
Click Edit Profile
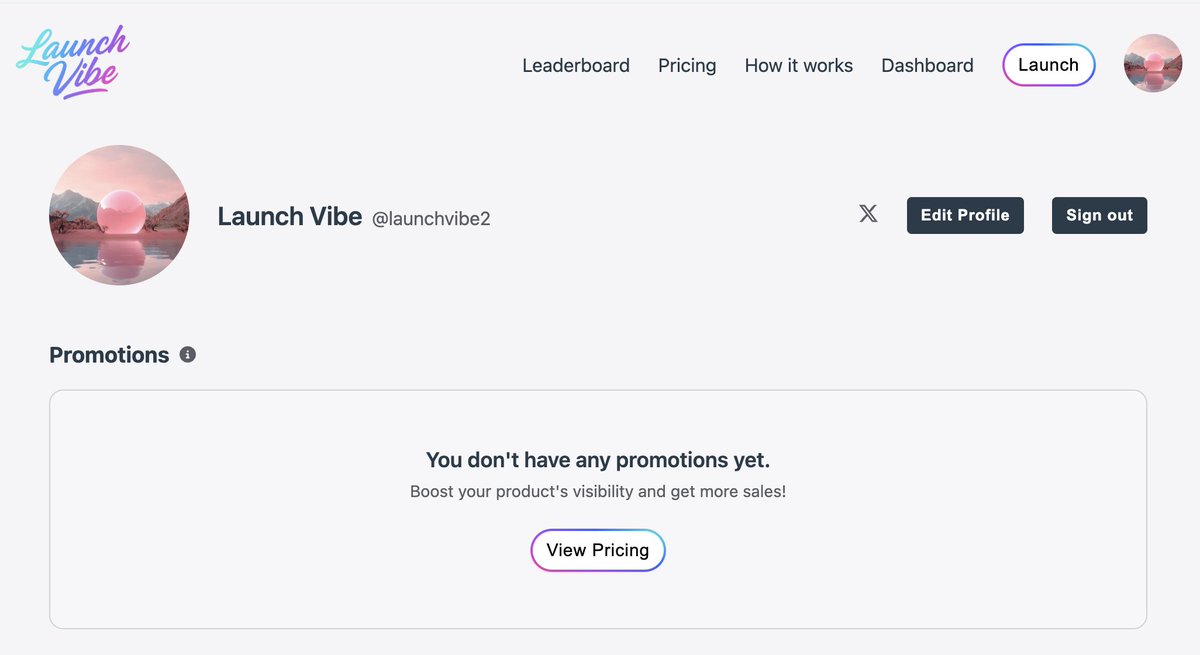click(965, 216)
